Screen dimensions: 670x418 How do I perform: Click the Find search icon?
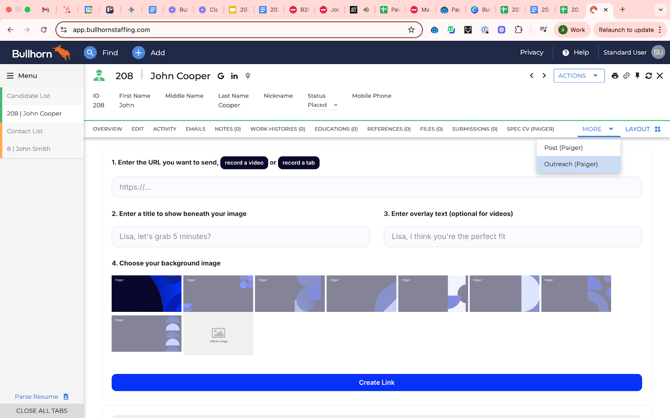[x=90, y=53]
